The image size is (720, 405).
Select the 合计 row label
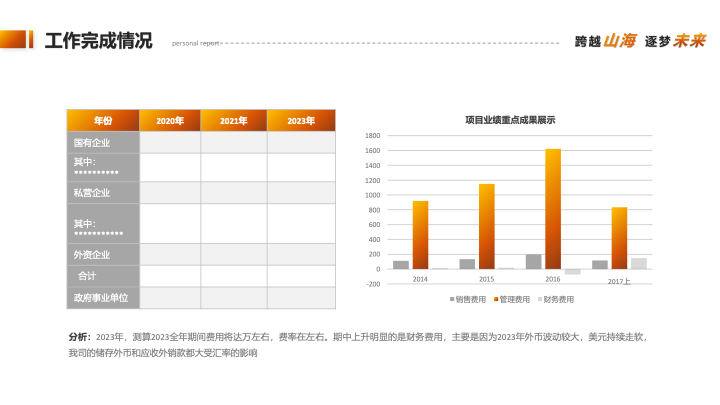pyautogui.click(x=88, y=276)
